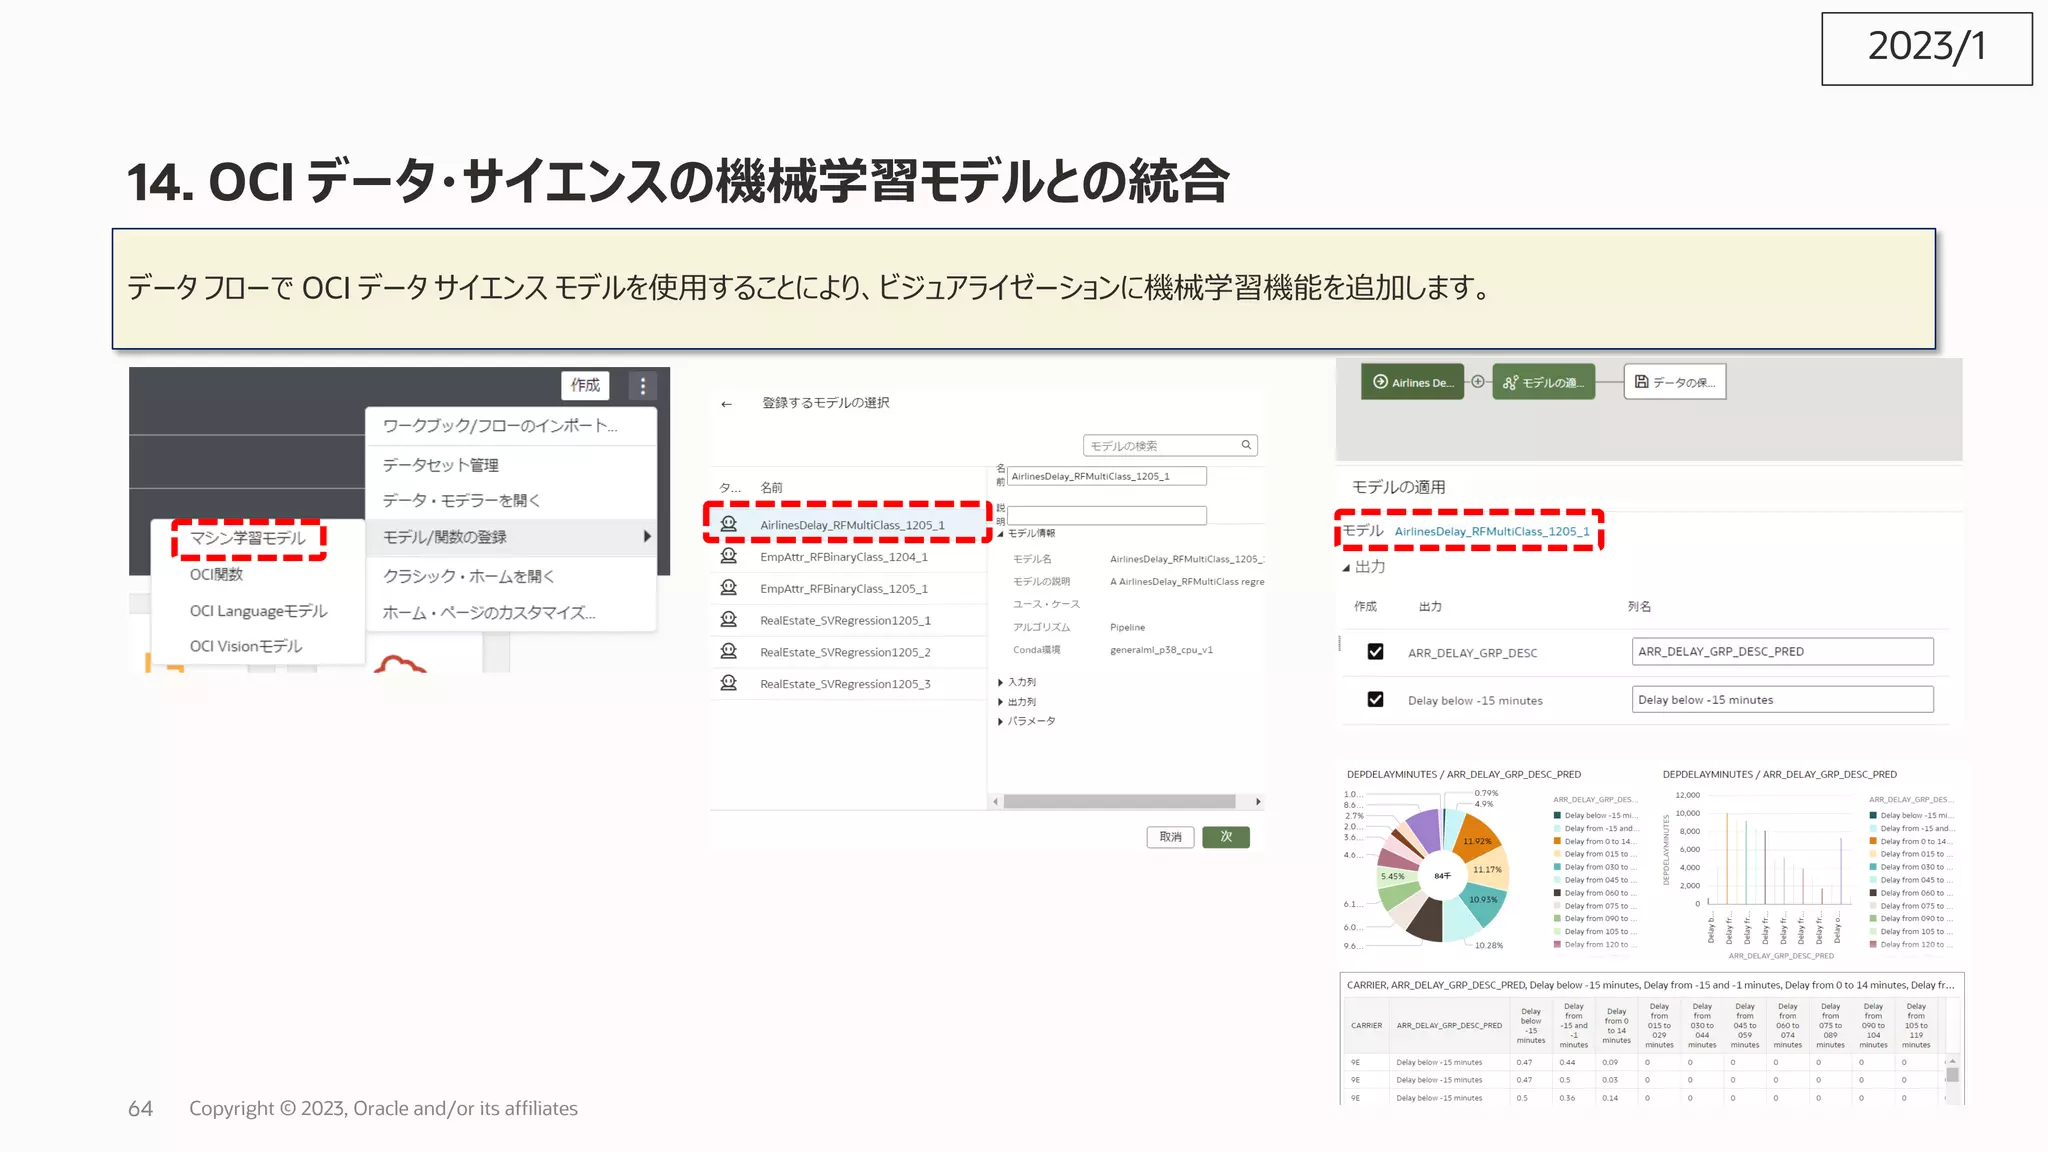Collapse the 出力 section triangle

1346,568
